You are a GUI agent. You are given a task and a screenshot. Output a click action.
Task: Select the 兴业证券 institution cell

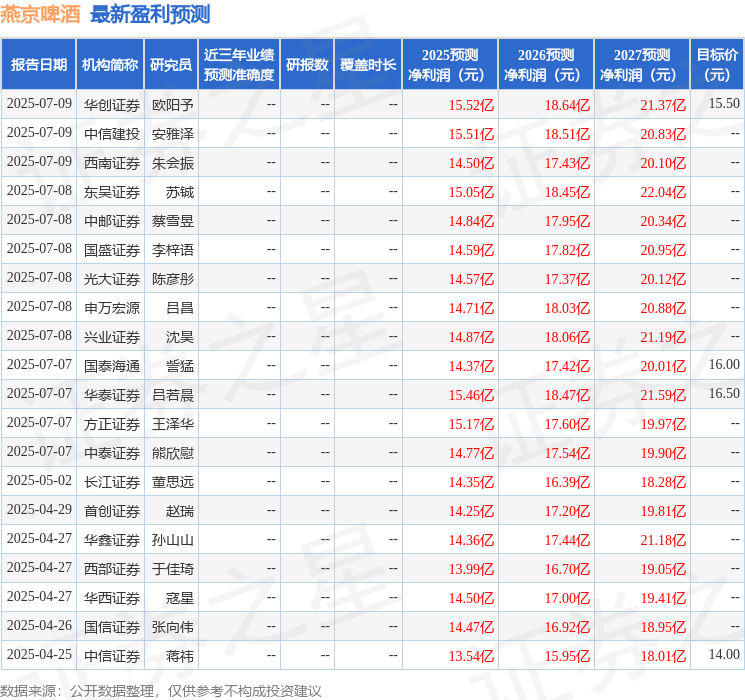tap(112, 337)
